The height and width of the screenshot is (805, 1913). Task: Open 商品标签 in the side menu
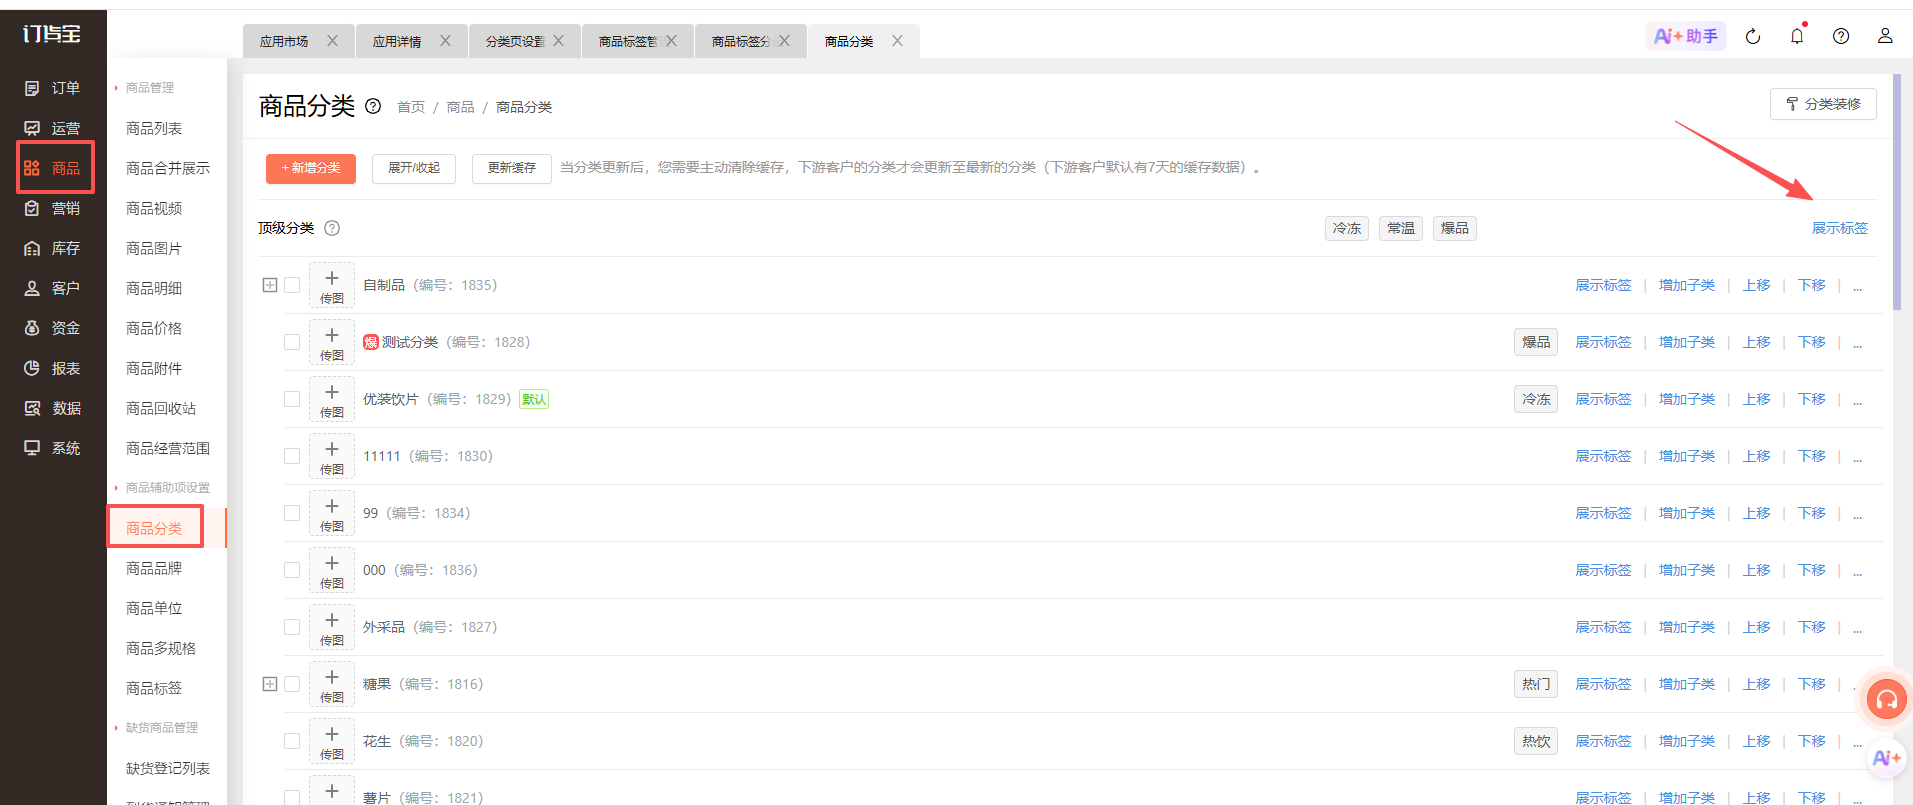click(154, 688)
